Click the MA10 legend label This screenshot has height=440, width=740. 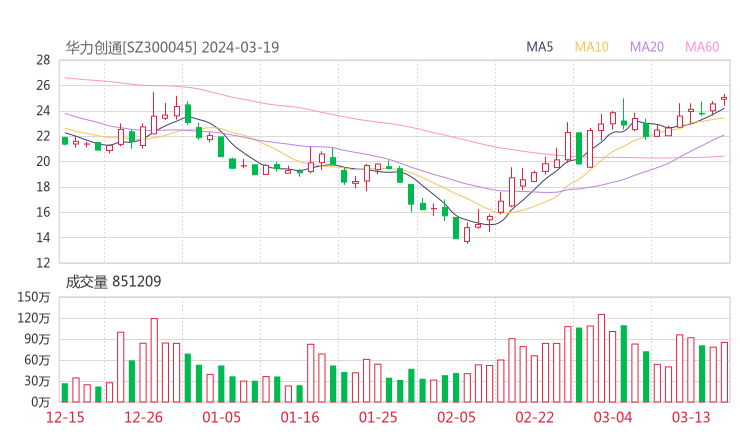591,47
